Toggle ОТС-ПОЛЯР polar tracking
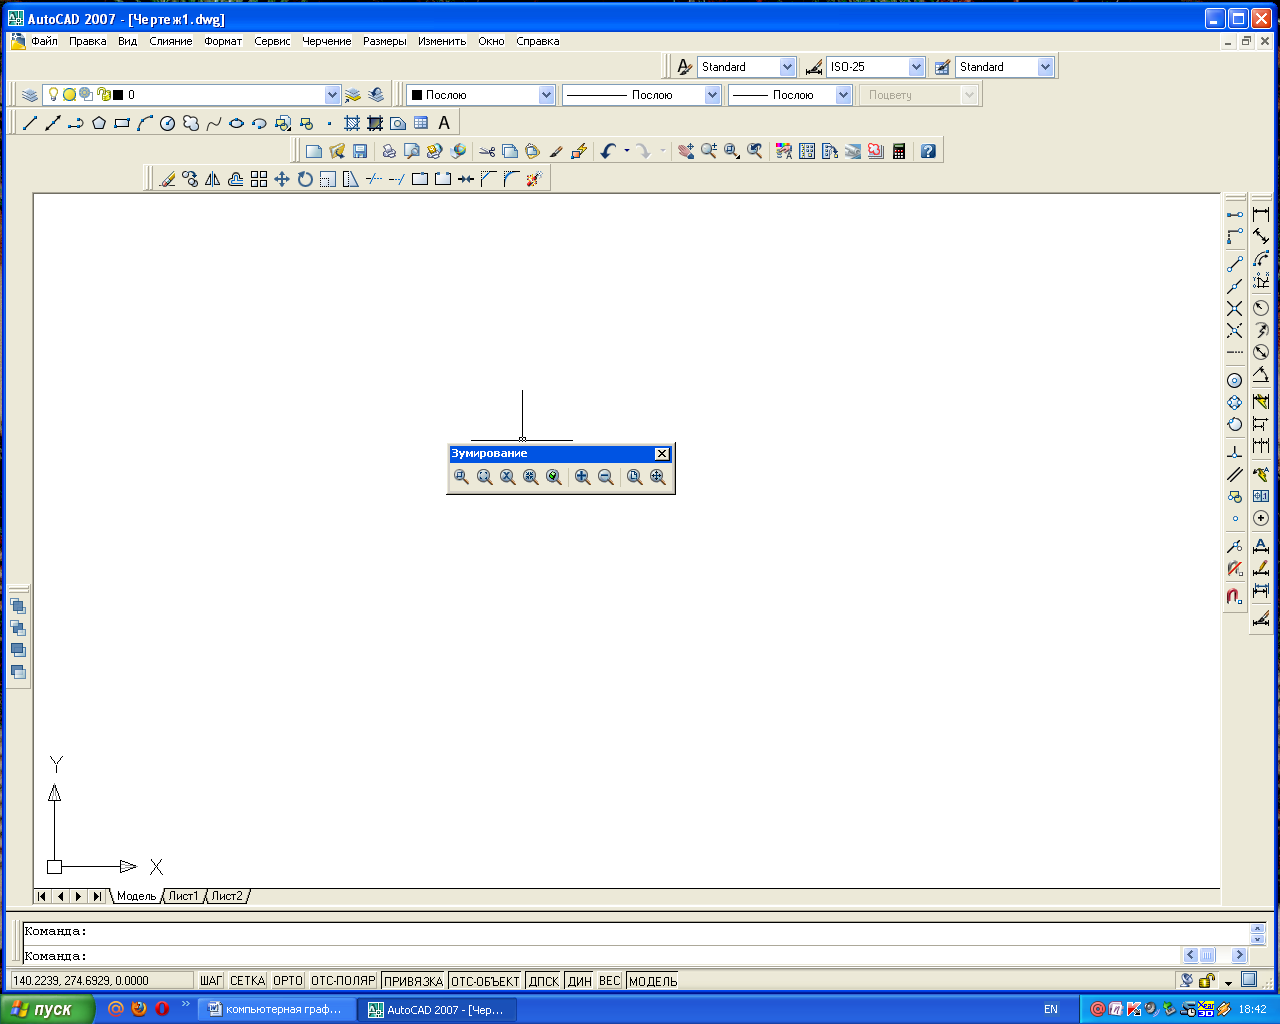Screen dimensions: 1280x1024 [343, 981]
